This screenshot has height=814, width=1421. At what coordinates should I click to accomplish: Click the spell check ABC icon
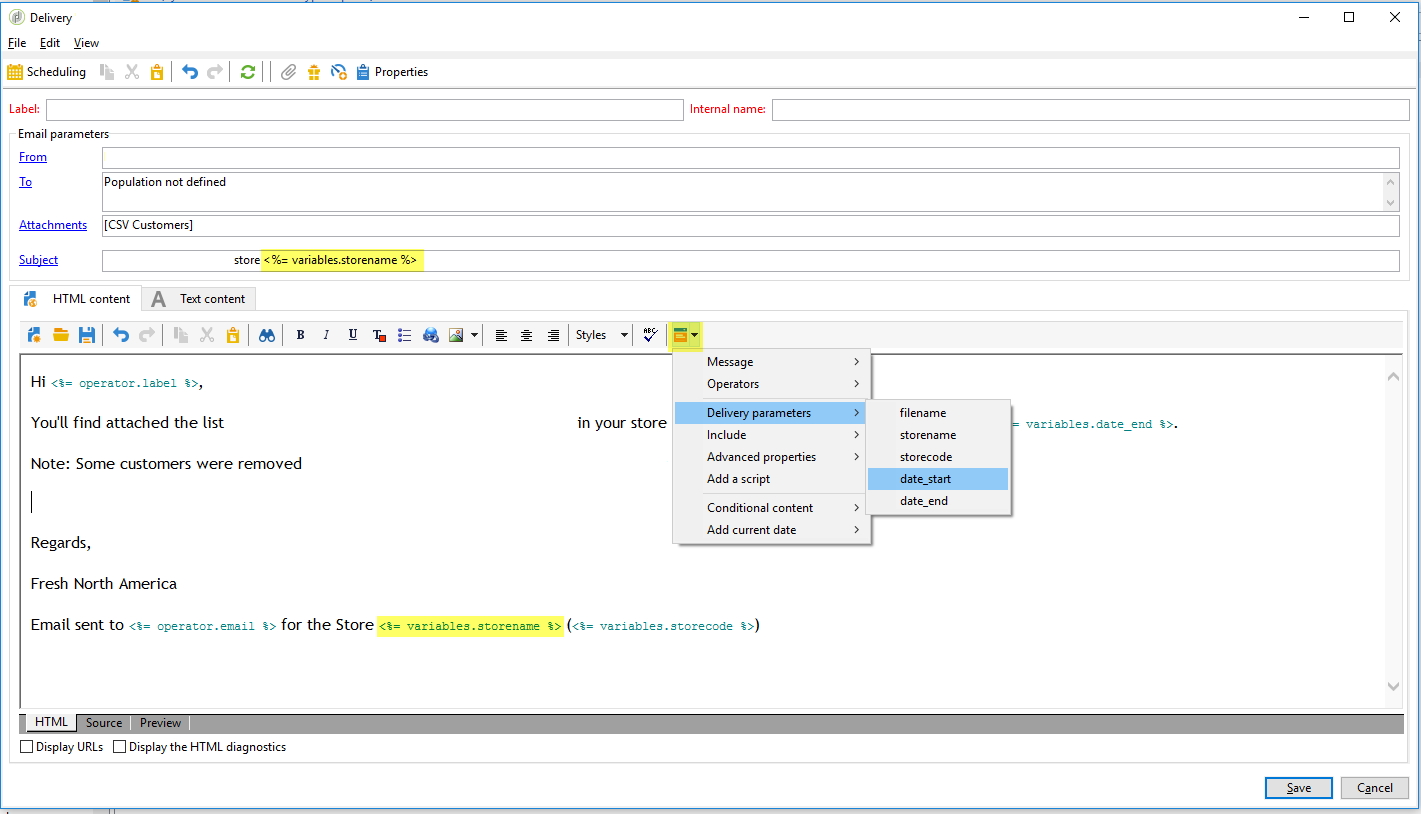pyautogui.click(x=650, y=335)
